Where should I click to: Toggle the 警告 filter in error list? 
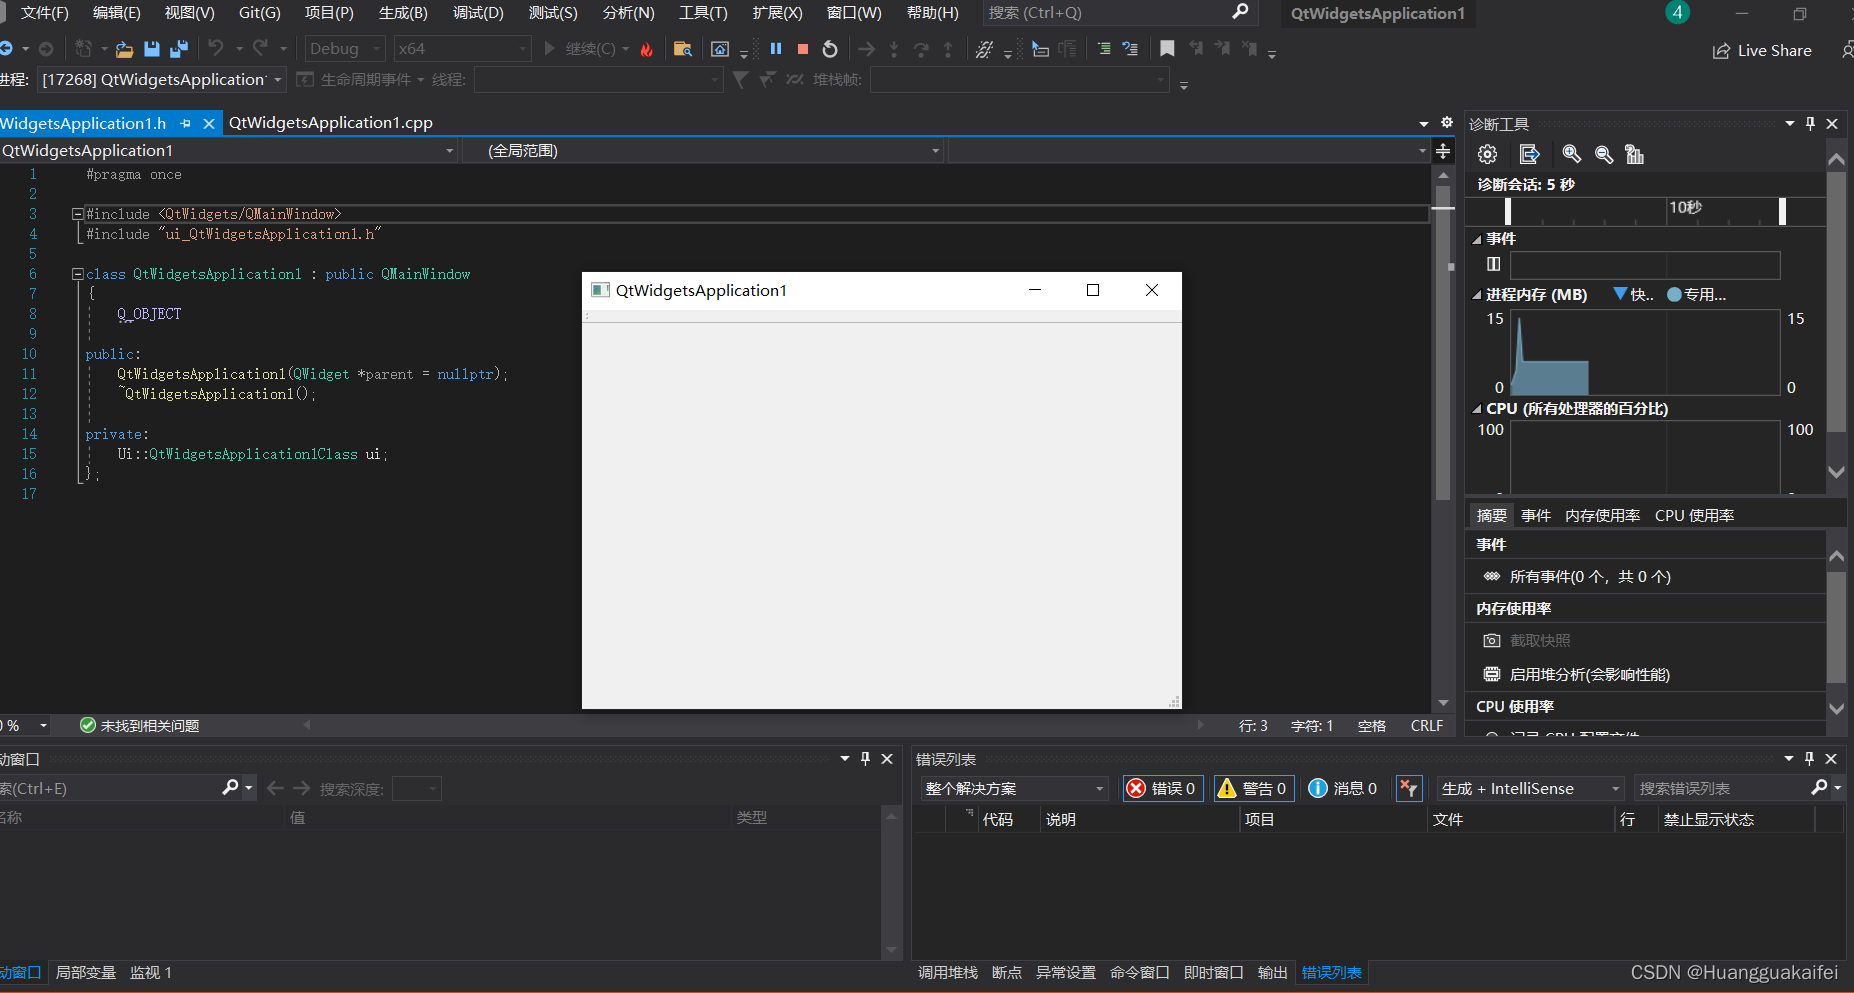1253,788
